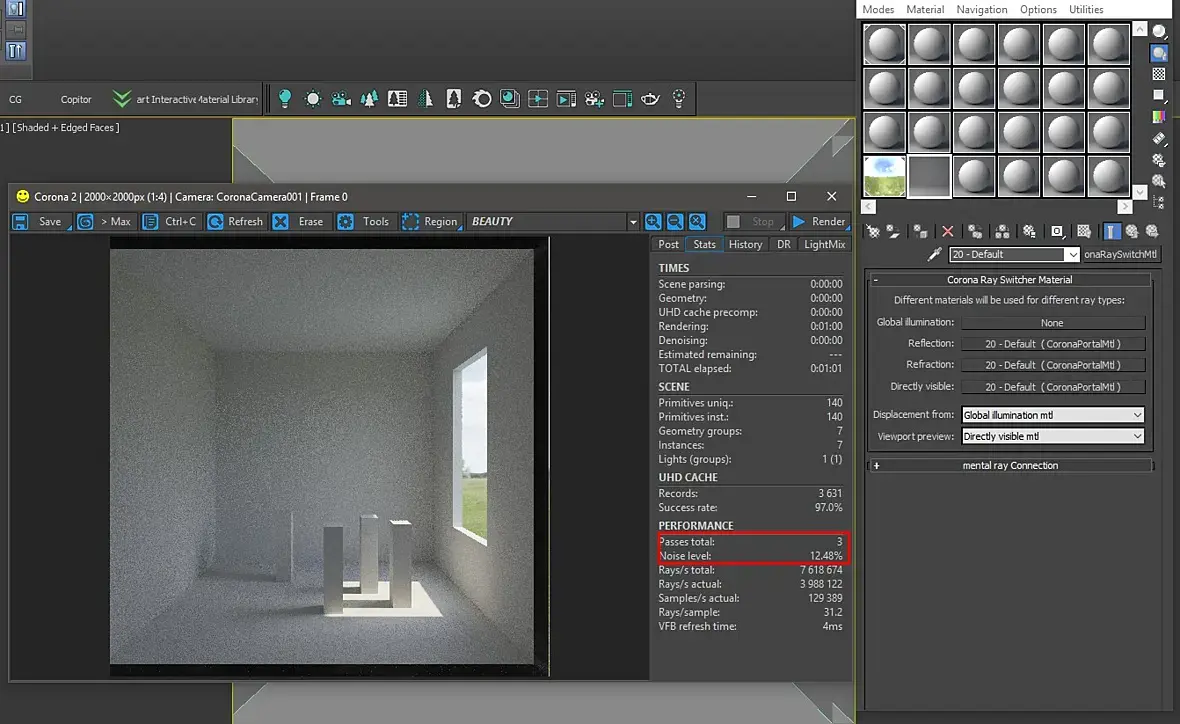
Task: Click the Copitor toolbar label
Action: pos(76,99)
